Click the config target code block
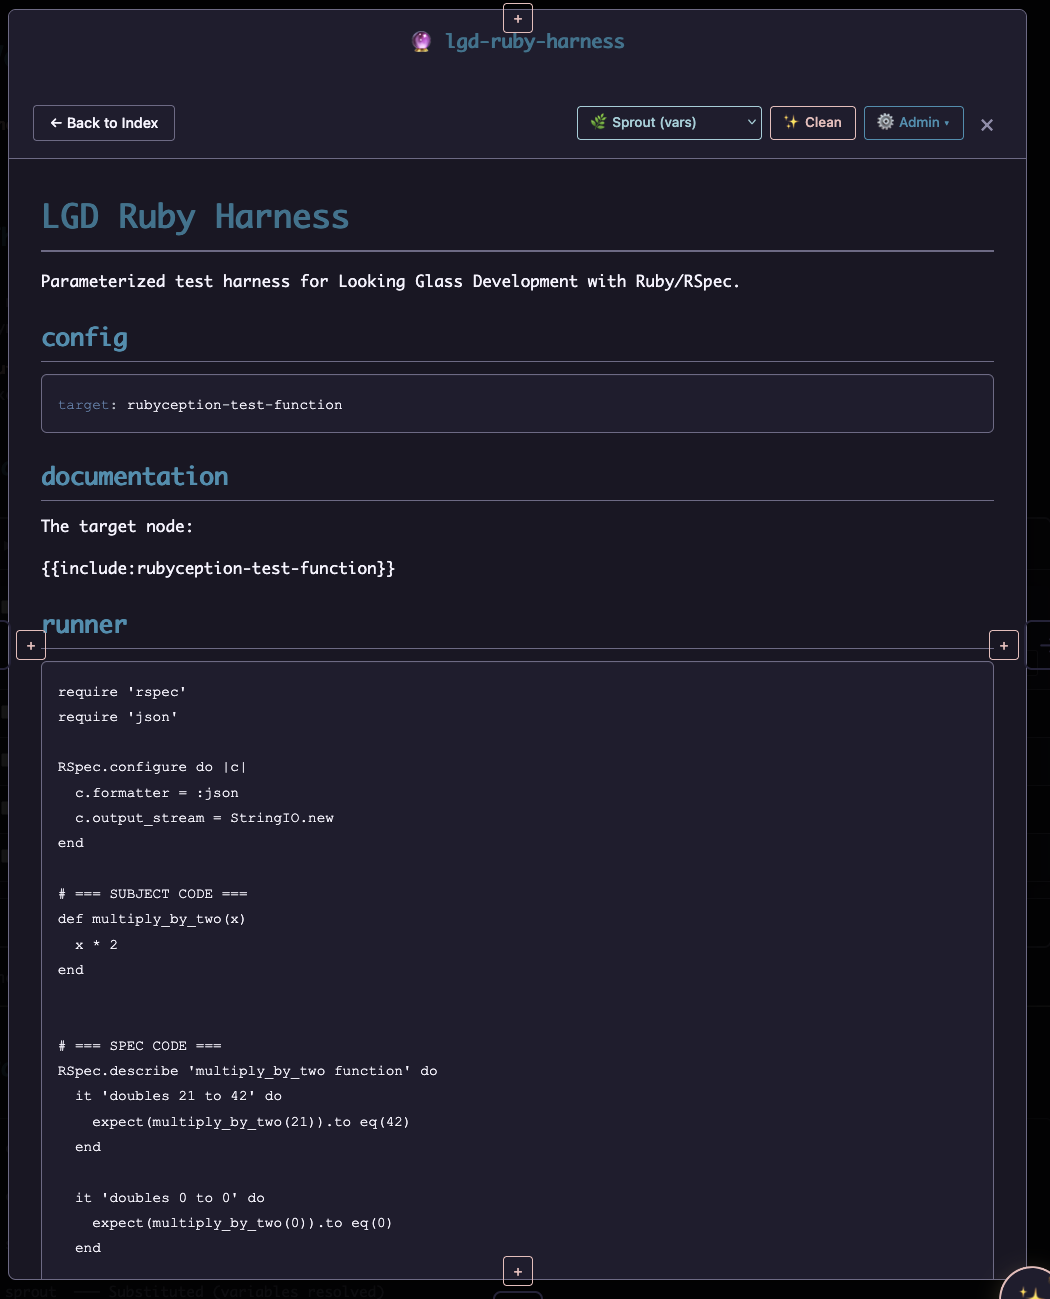 [517, 404]
